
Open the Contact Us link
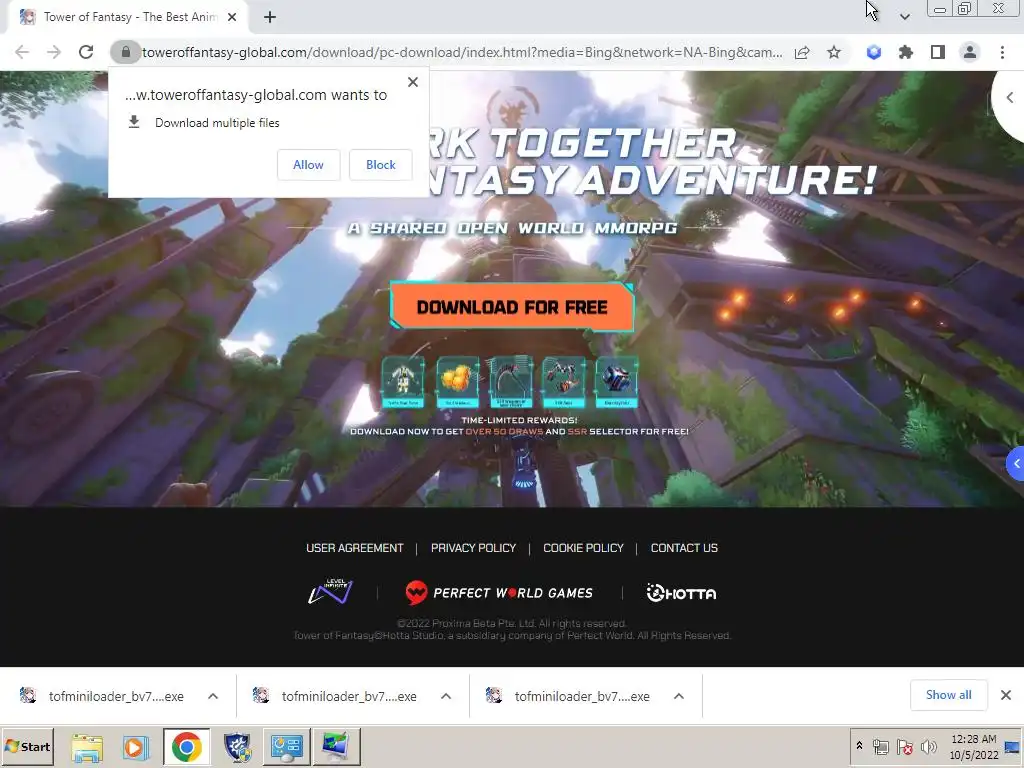click(x=684, y=548)
